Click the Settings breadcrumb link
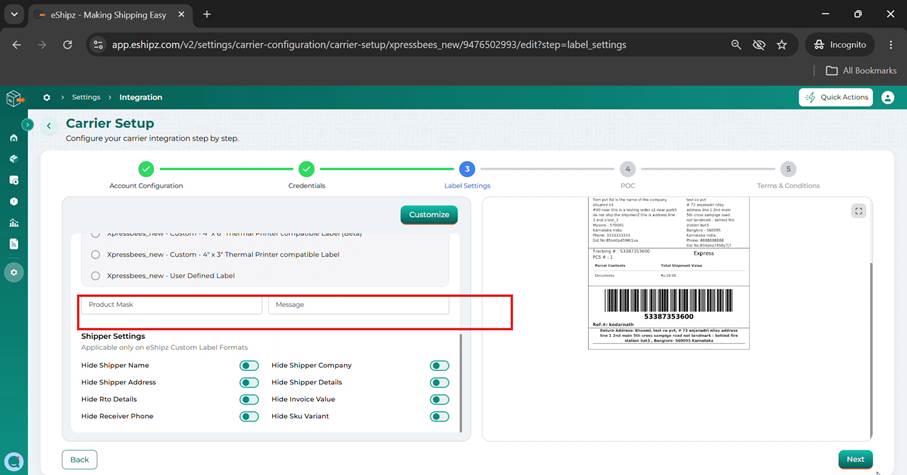This screenshot has height=475, width=907. (86, 97)
